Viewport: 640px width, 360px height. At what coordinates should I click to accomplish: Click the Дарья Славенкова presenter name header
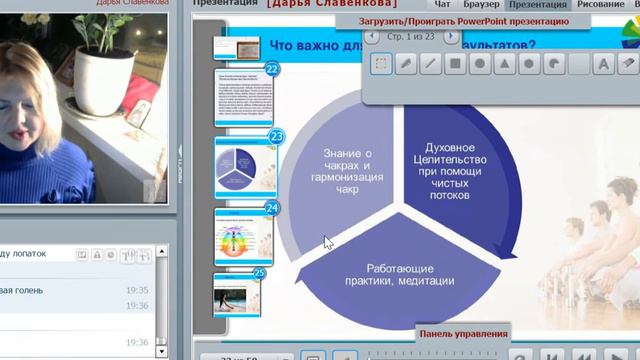331,3
